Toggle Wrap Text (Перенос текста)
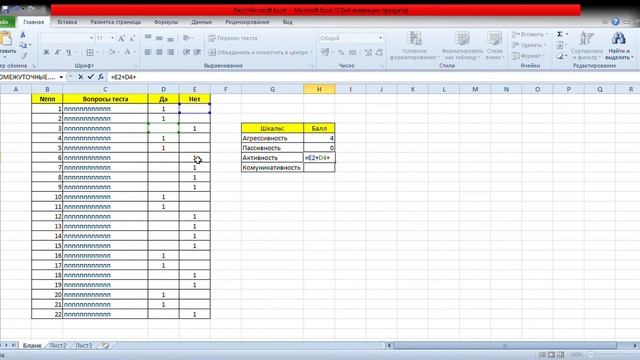640x360 pixels. (x=233, y=38)
